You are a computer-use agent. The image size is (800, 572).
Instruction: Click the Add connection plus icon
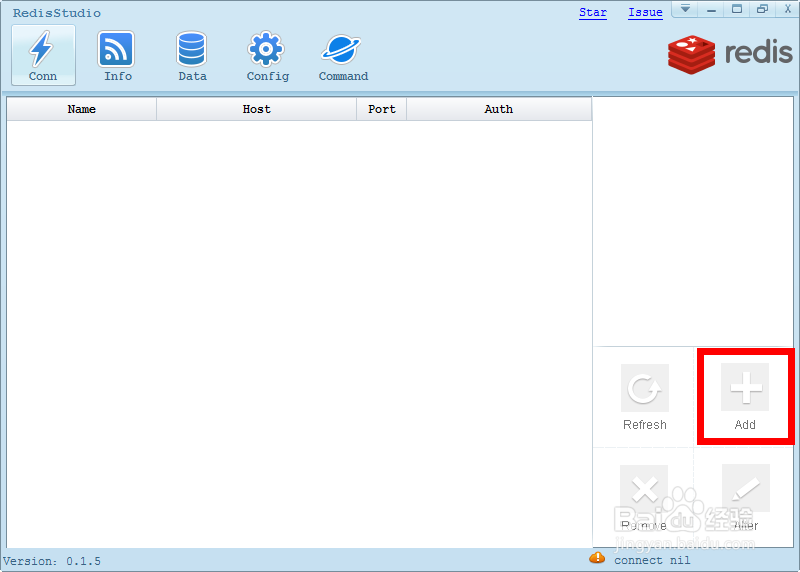click(x=745, y=387)
